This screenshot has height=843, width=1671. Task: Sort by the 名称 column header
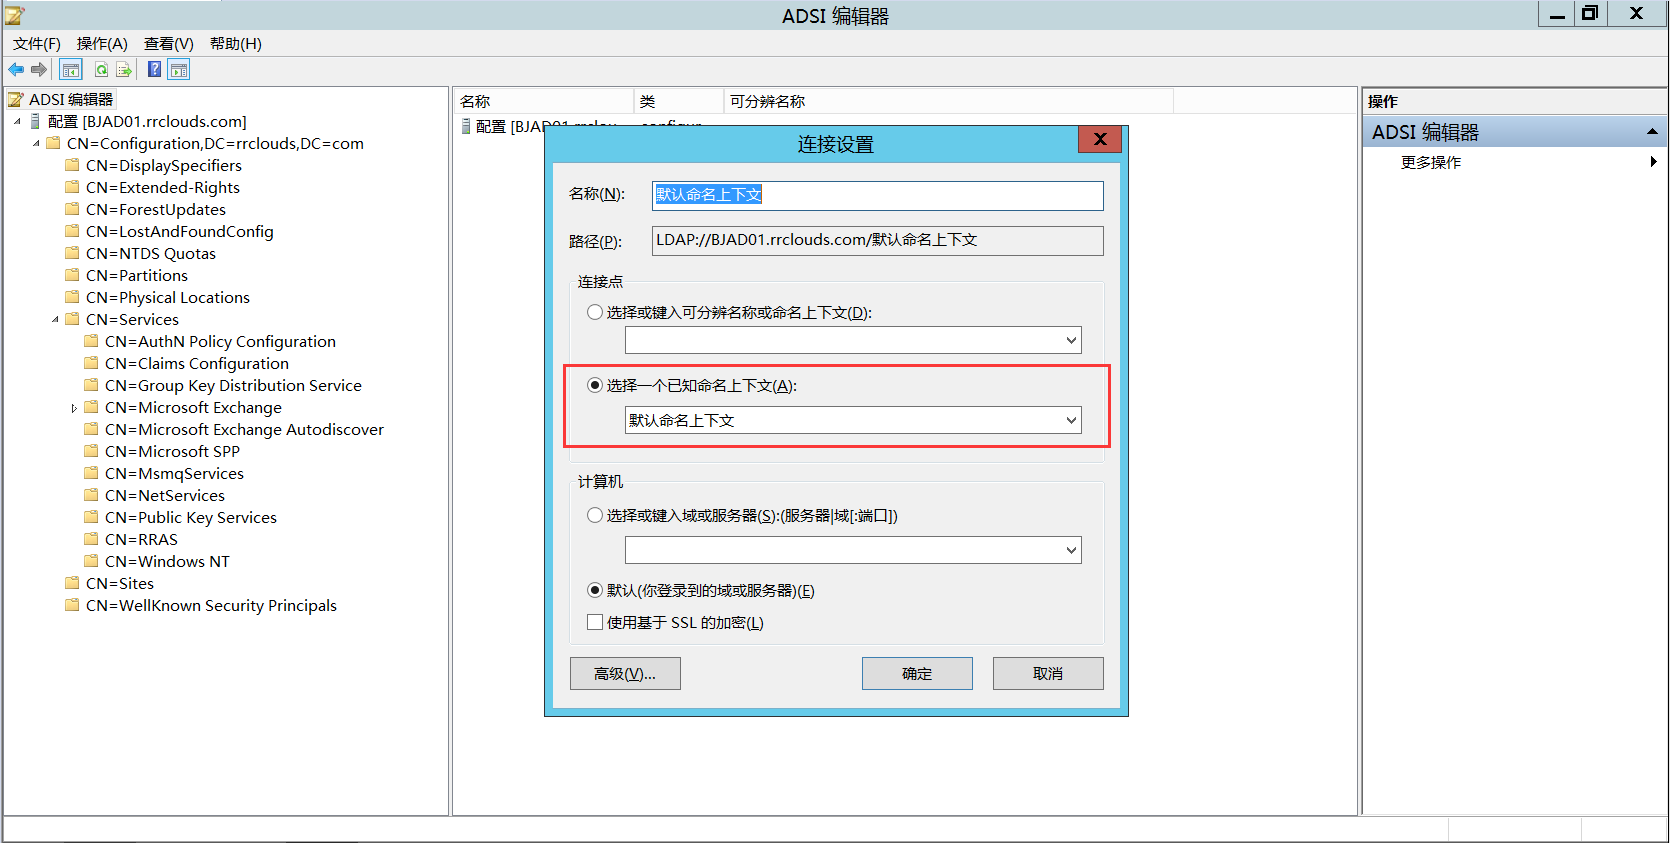545,101
